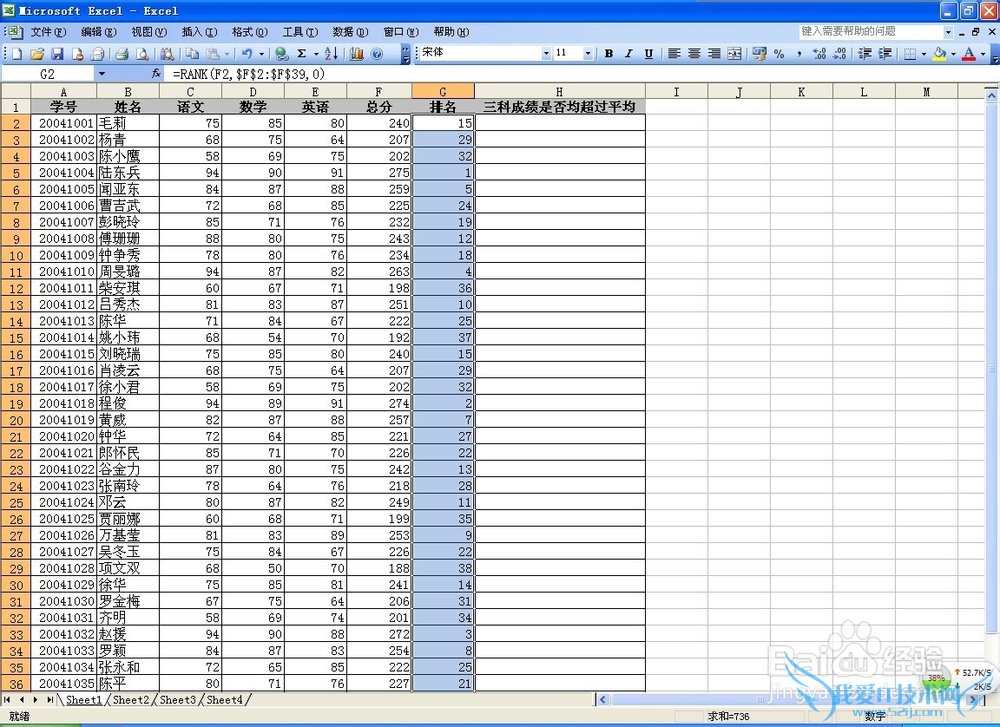Open the 插入(I) menu
The height and width of the screenshot is (727, 1000).
199,32
